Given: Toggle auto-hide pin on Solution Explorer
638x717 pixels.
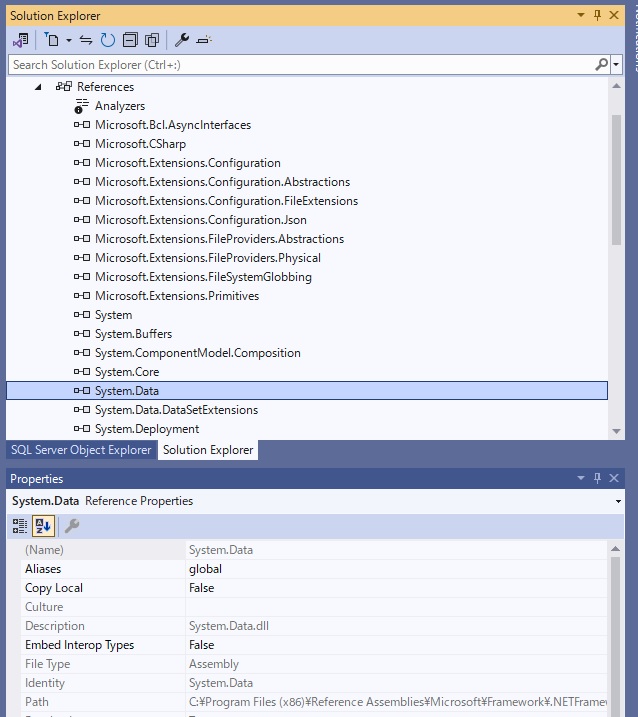Looking at the screenshot, I should pos(597,15).
